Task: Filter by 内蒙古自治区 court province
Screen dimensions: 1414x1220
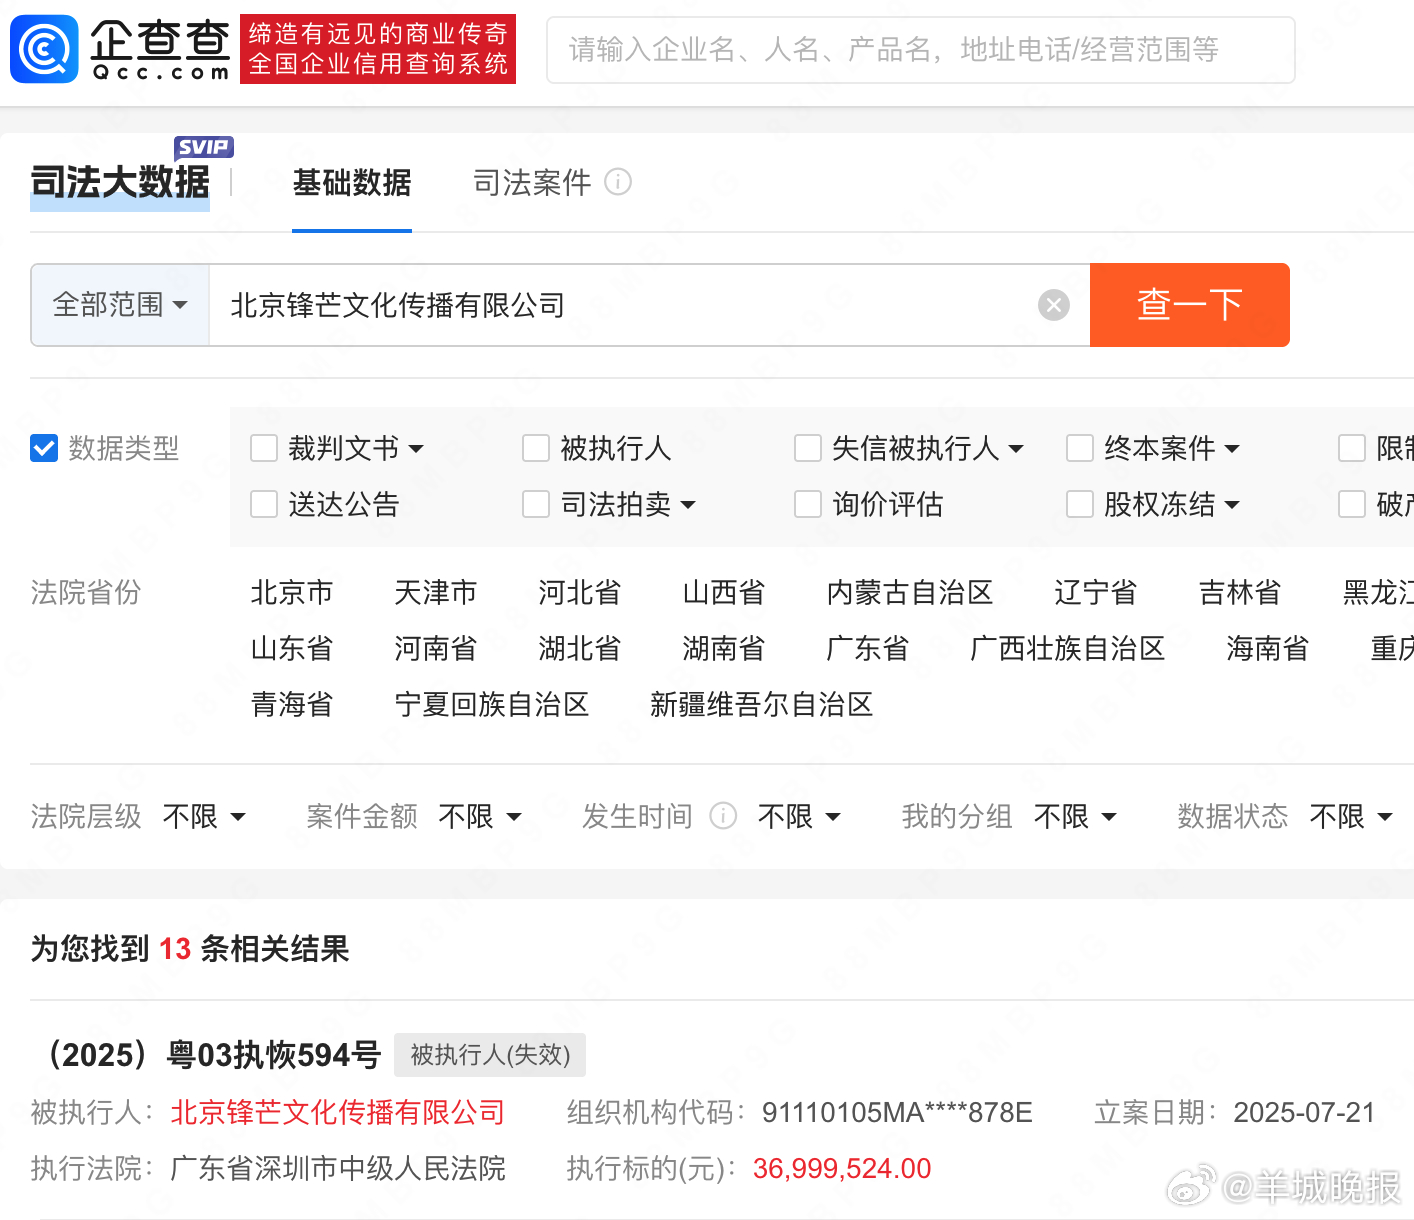Action: (910, 593)
